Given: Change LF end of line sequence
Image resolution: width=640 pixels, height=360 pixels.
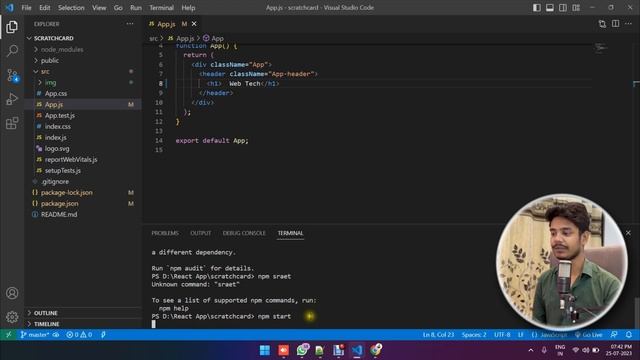Looking at the screenshot, I should pos(521,335).
